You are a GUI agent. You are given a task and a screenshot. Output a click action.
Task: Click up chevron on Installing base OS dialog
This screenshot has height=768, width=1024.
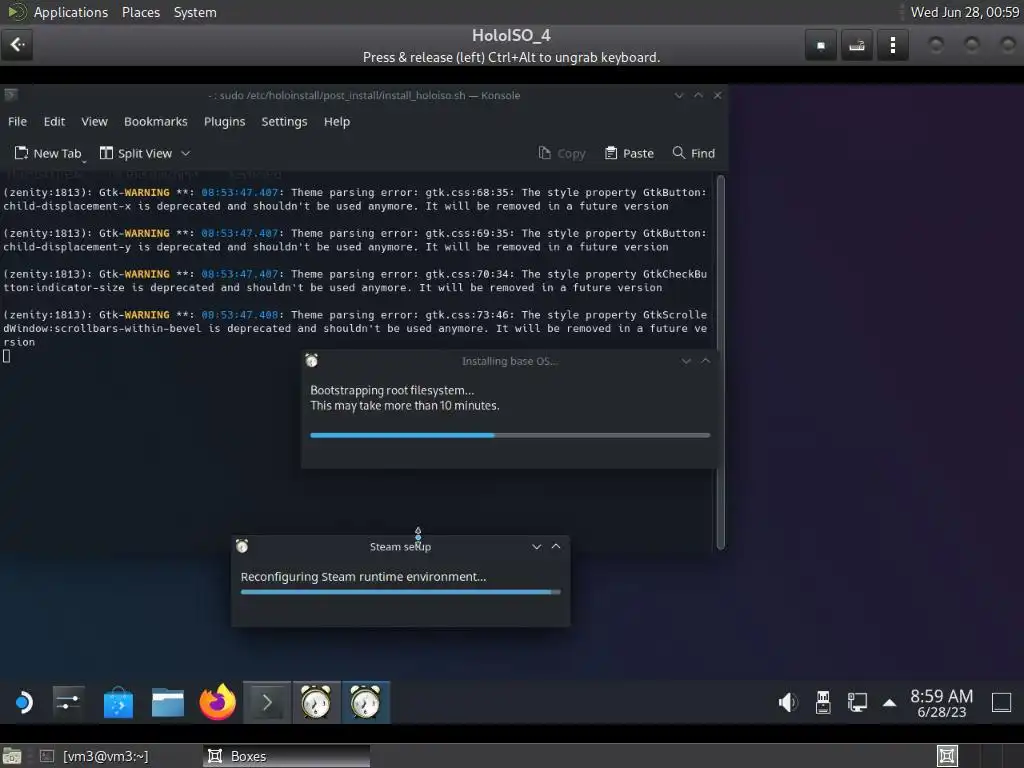pyautogui.click(x=706, y=361)
